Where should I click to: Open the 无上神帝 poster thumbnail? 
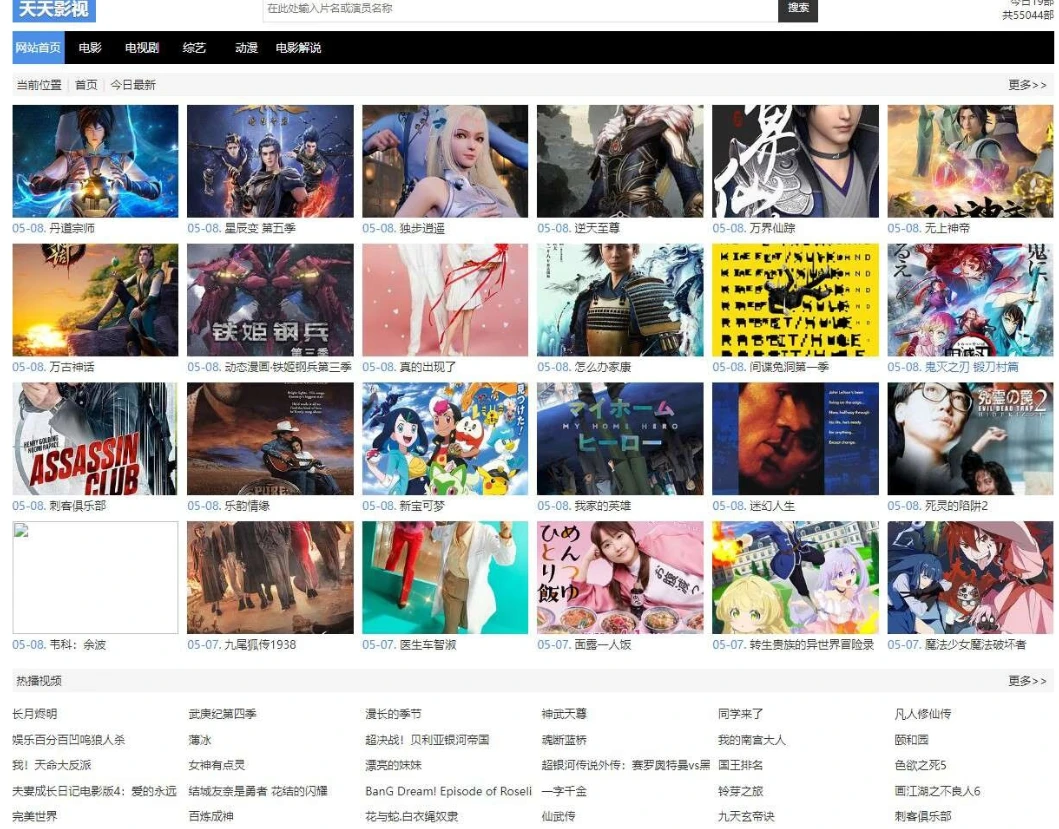[971, 161]
